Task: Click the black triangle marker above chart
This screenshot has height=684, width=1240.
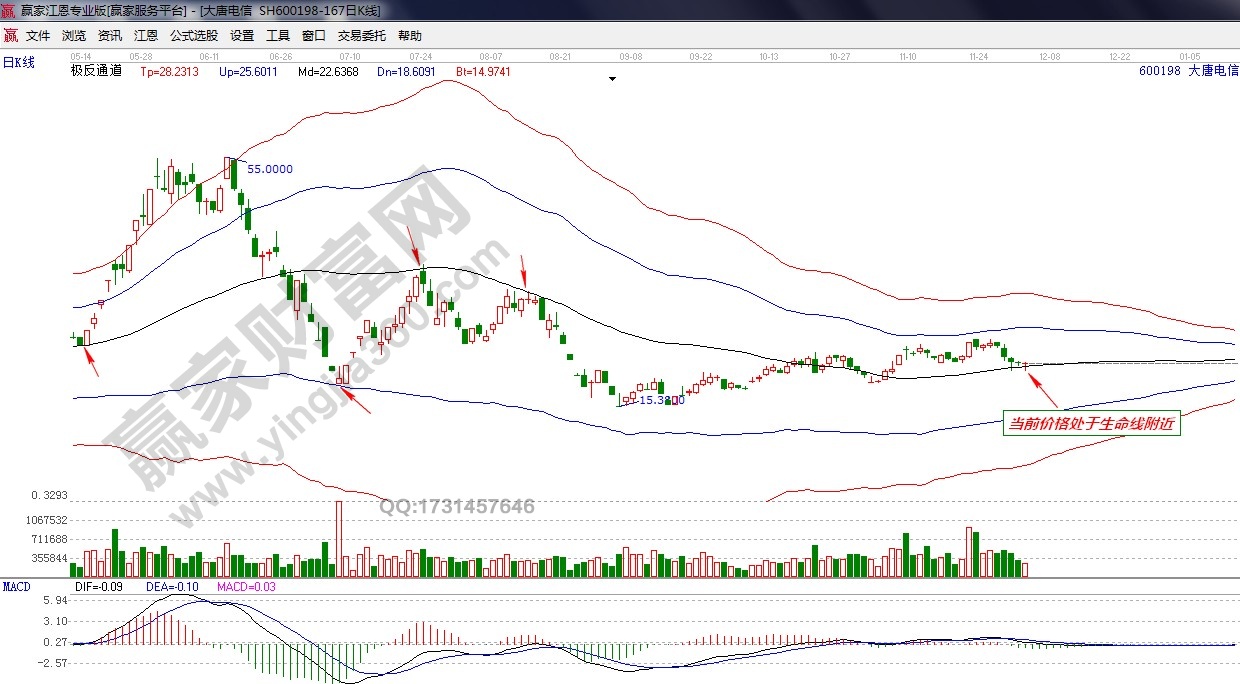Action: click(x=612, y=78)
